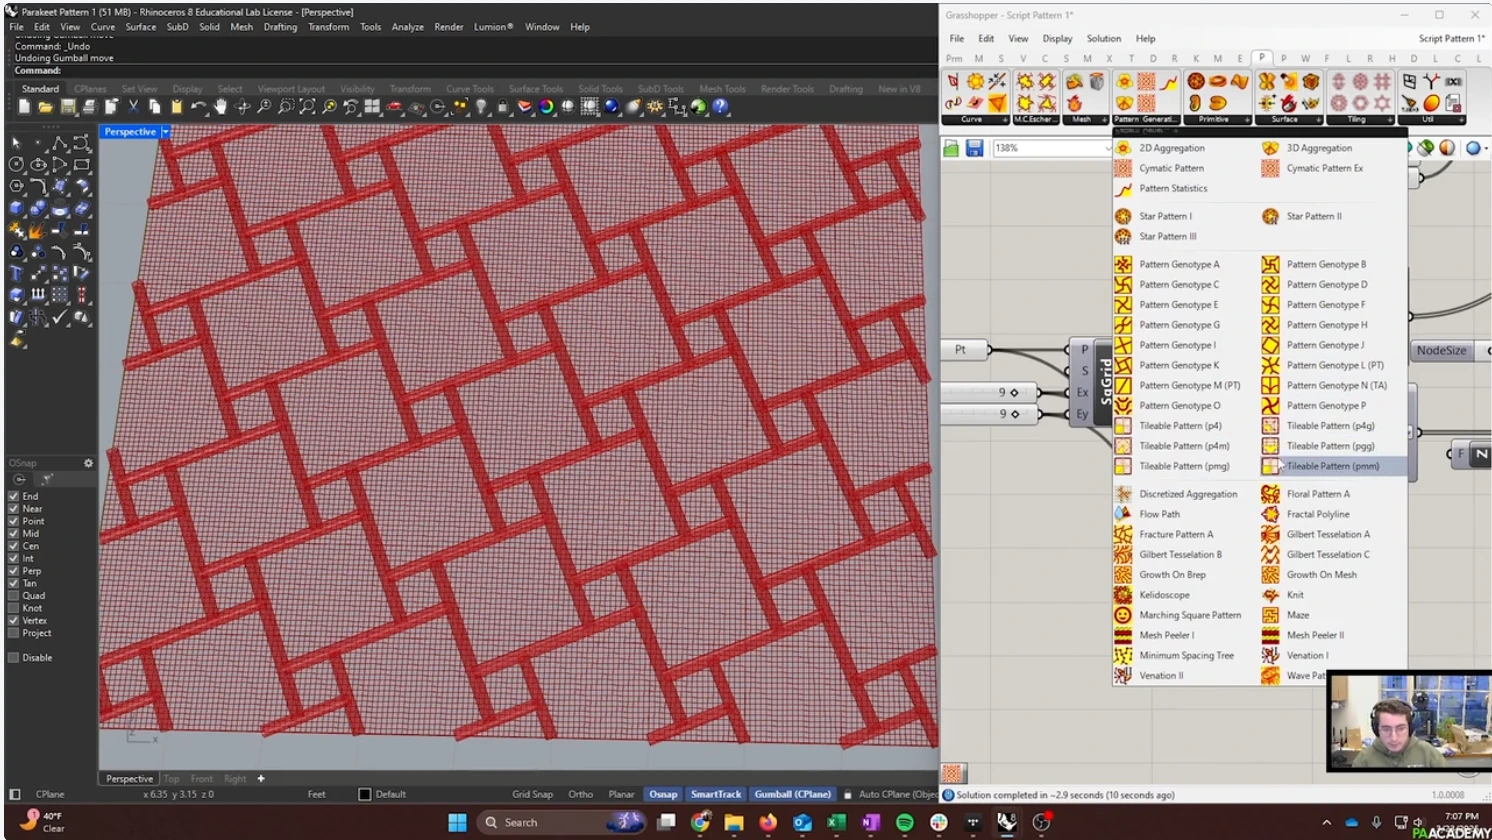Select the Pan hand tool
Image resolution: width=1492 pixels, height=840 pixels.
(x=220, y=107)
